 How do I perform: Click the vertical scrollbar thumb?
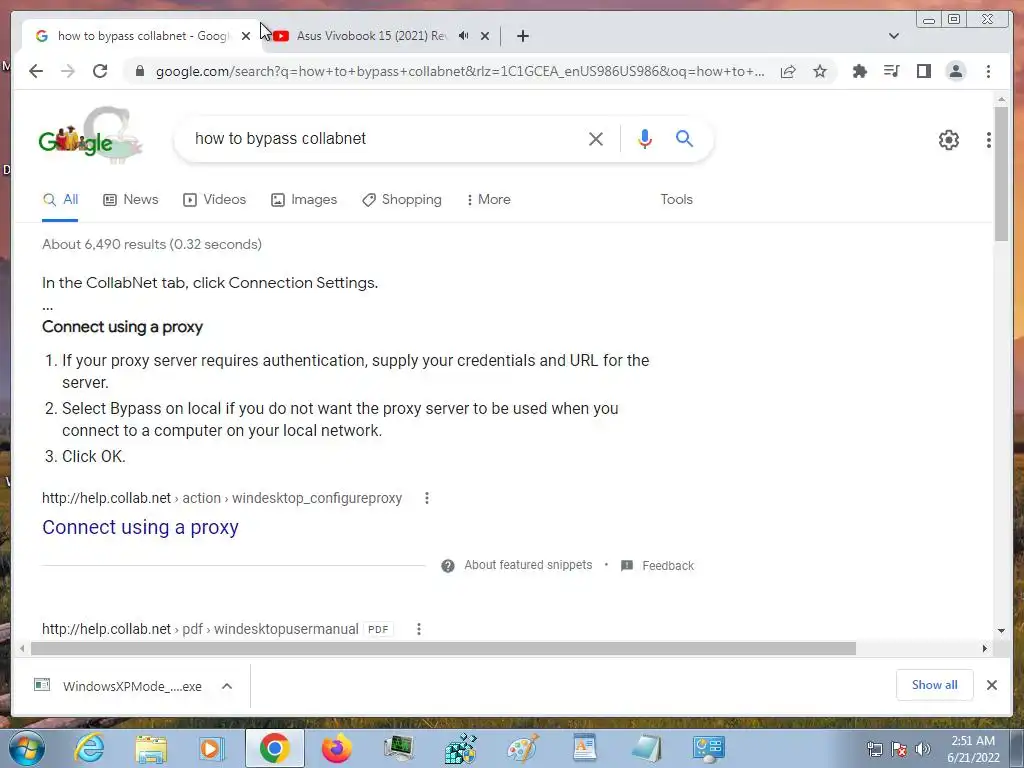coord(1001,173)
